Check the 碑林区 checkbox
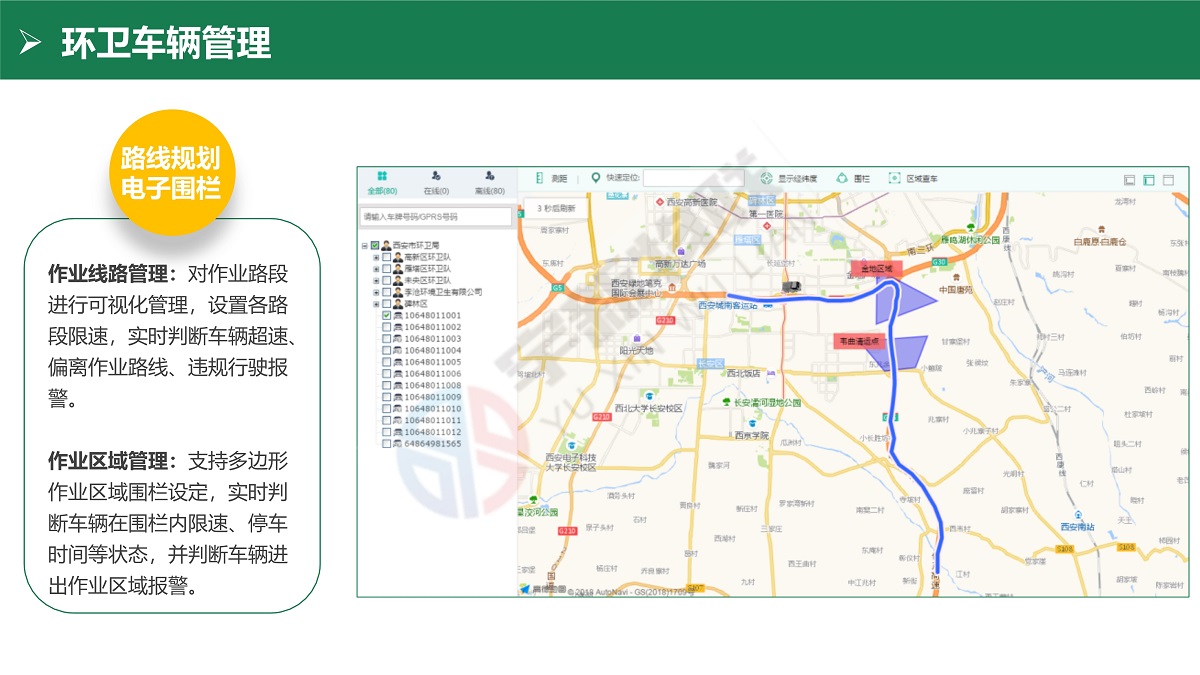Viewport: 1200px width, 675px height. [386, 304]
